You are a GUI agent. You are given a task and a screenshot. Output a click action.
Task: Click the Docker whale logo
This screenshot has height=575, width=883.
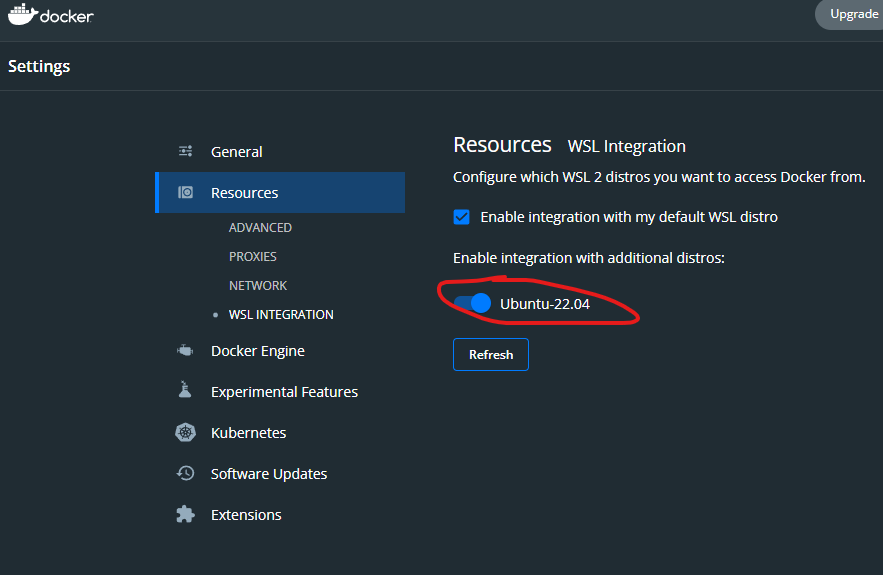pyautogui.click(x=22, y=14)
